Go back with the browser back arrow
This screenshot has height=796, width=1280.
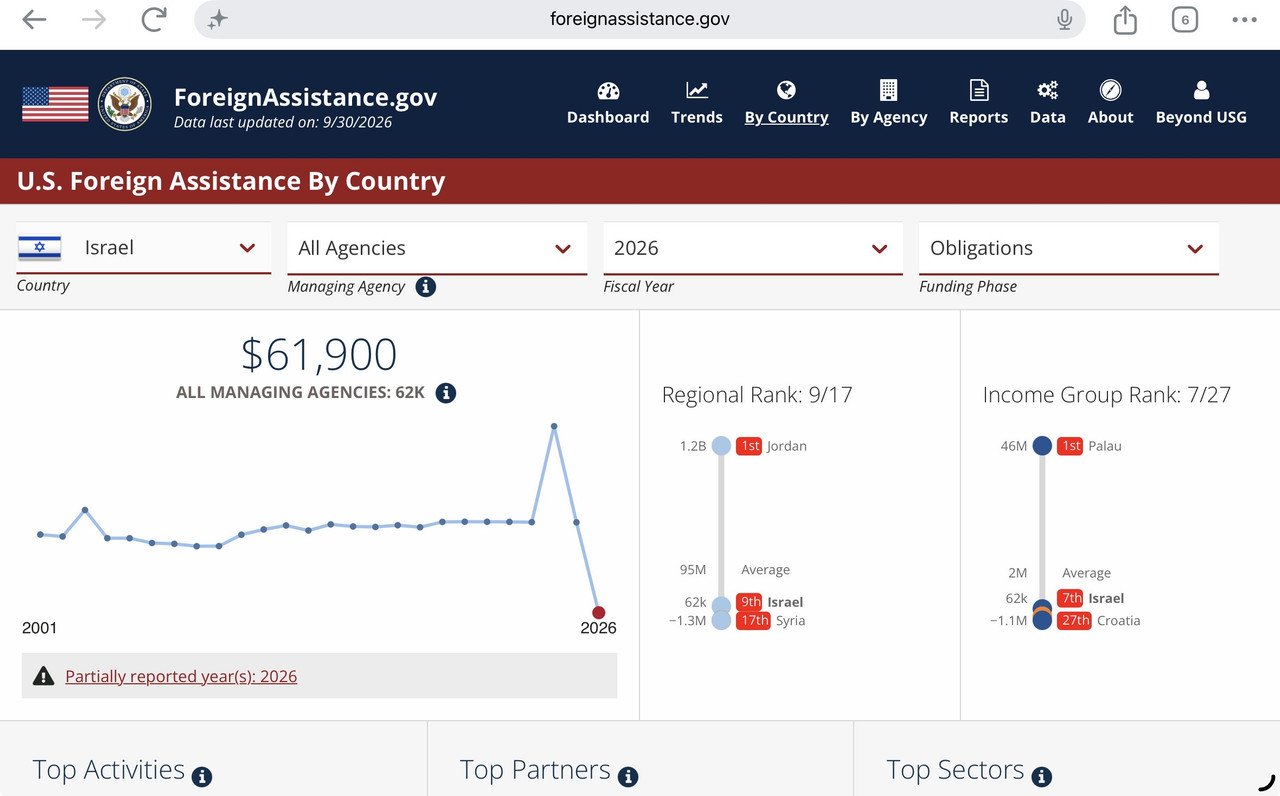[34, 20]
